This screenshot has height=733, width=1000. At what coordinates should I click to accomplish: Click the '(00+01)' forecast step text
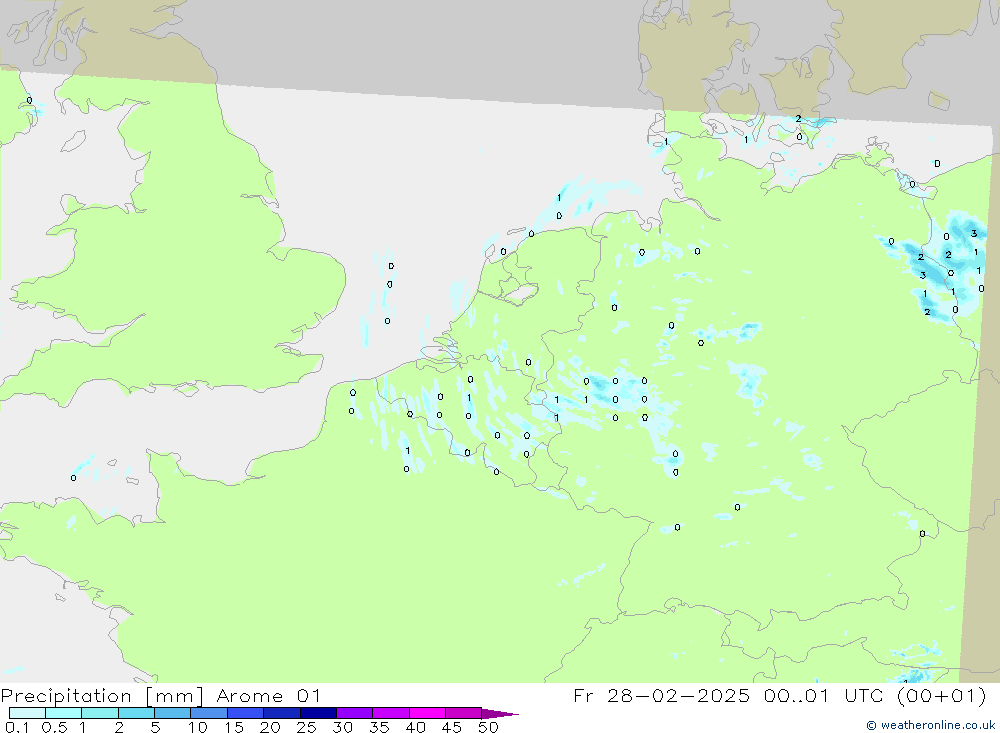click(x=941, y=695)
